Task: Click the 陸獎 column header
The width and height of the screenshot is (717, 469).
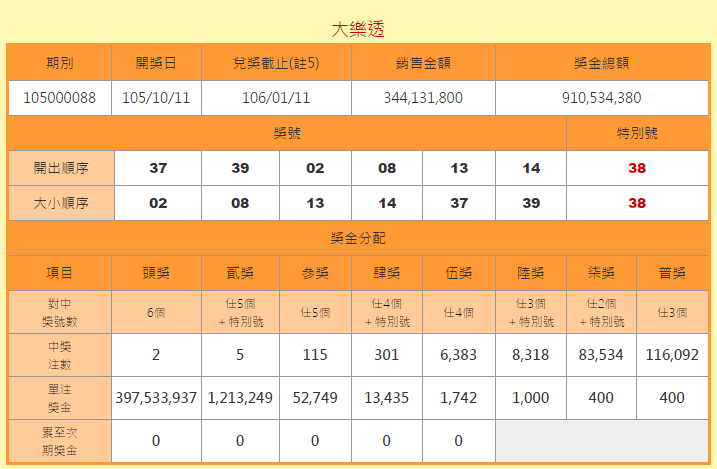Action: [530, 273]
